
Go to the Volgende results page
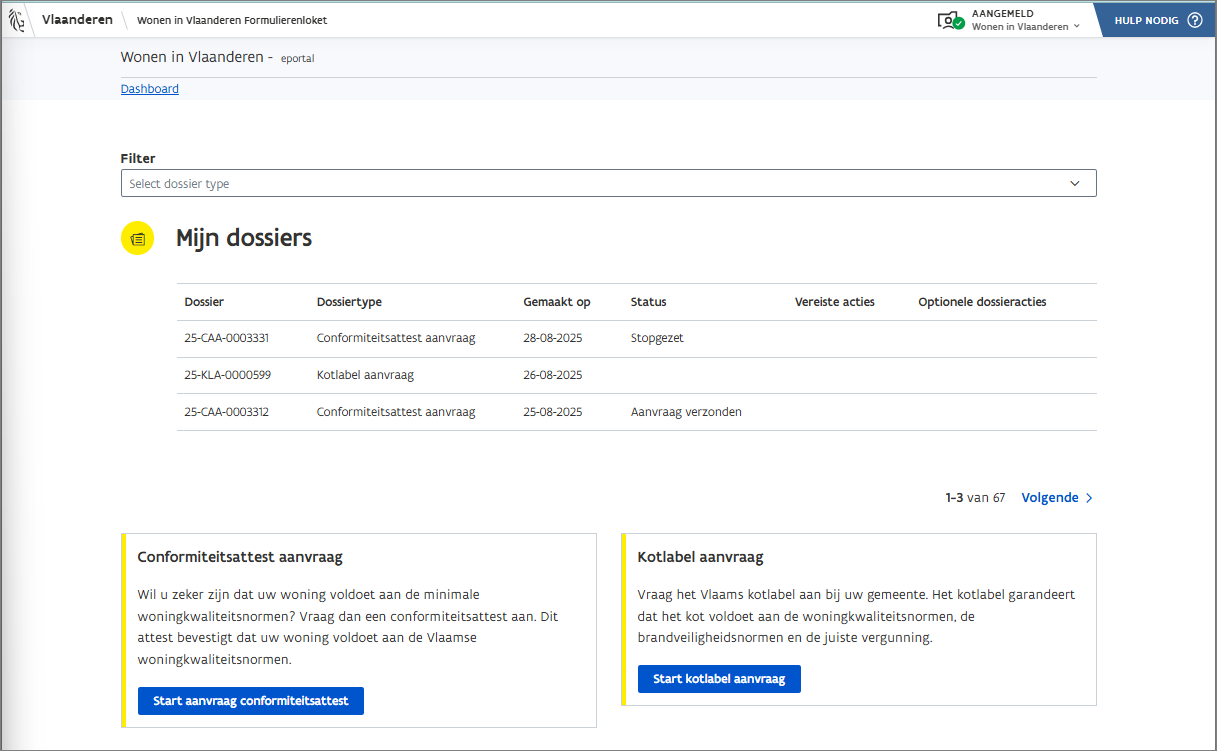(x=1050, y=498)
